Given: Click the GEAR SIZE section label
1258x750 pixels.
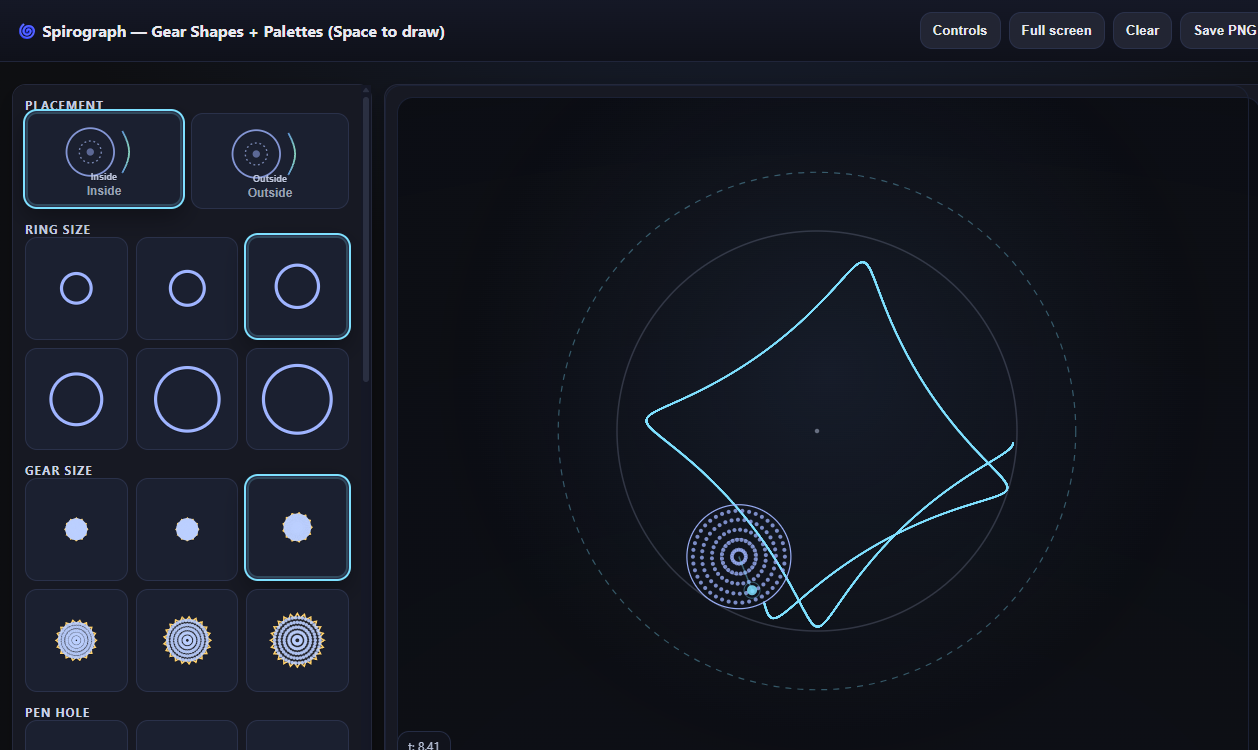Looking at the screenshot, I should click(x=59, y=471).
